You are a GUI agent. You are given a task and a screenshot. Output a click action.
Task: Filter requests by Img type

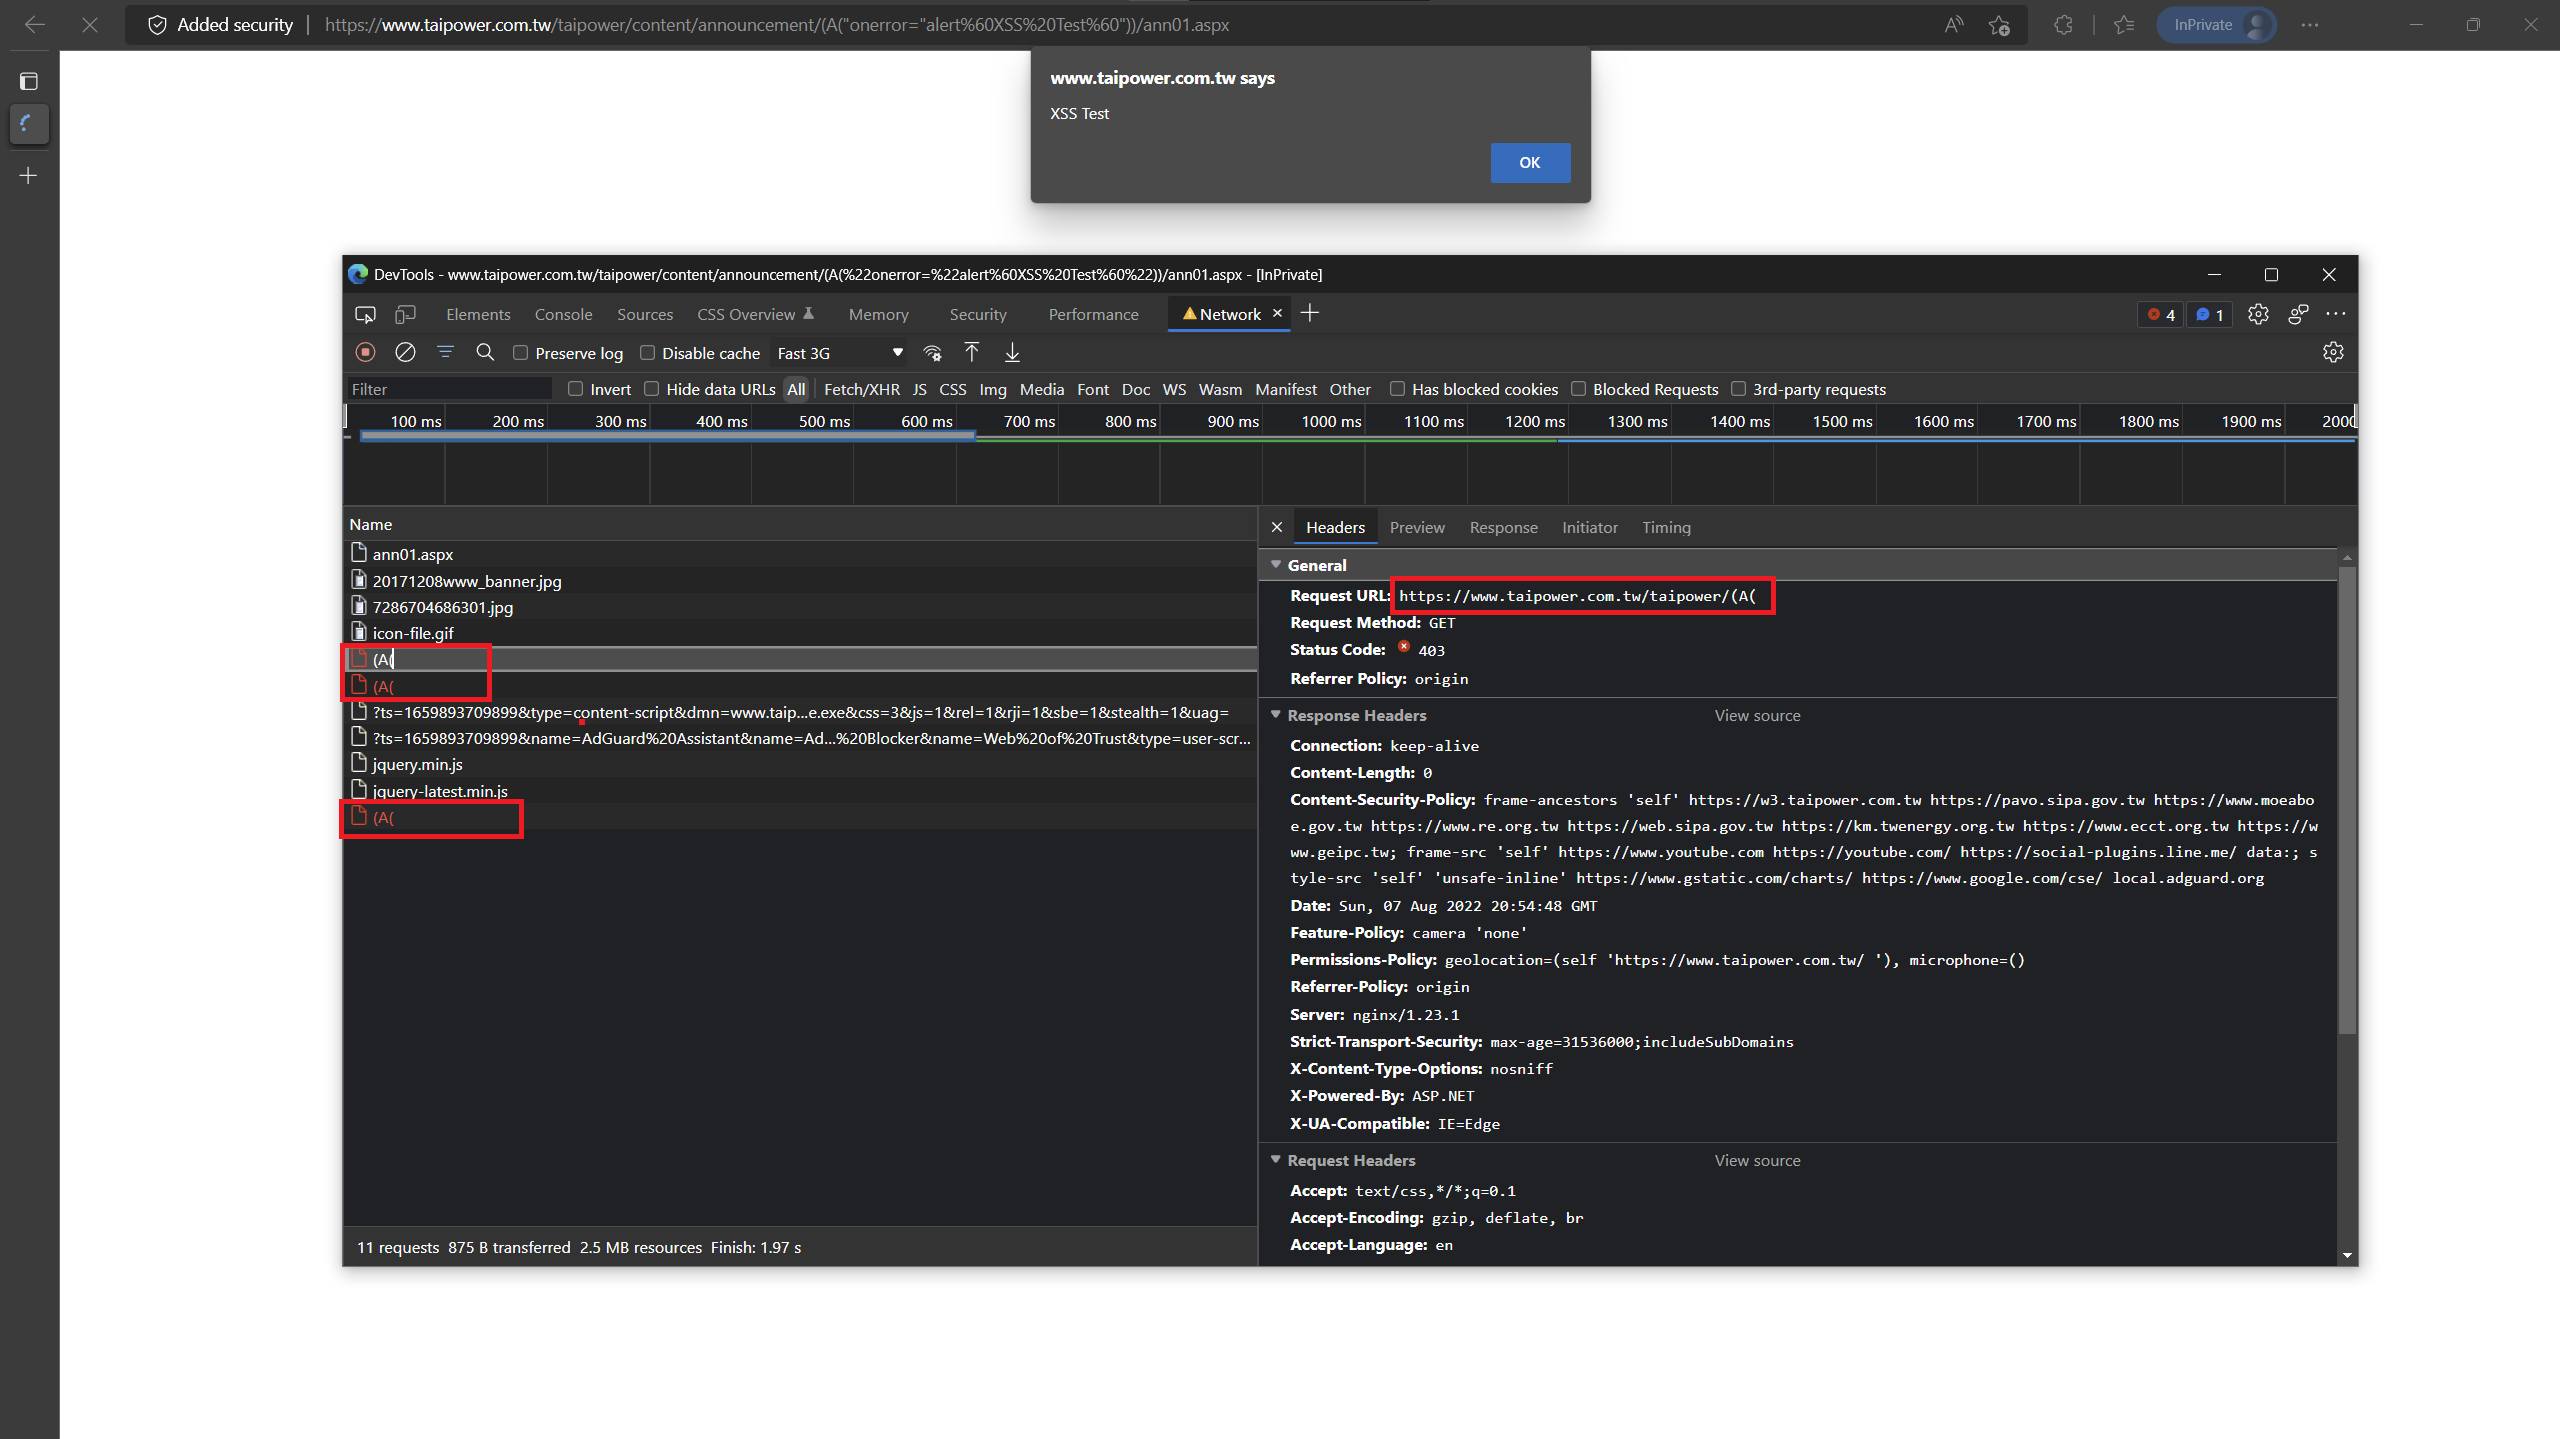point(993,390)
